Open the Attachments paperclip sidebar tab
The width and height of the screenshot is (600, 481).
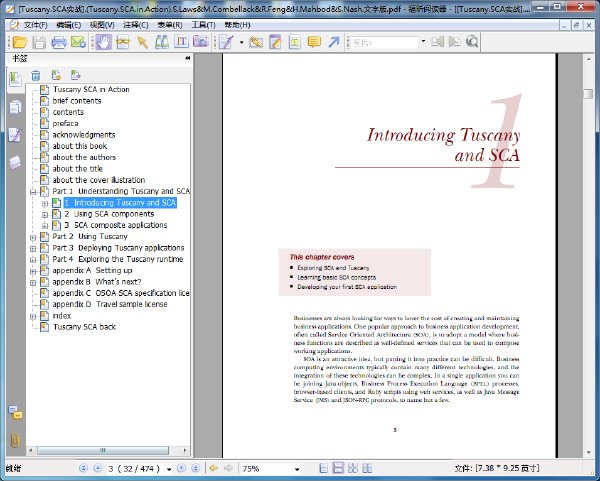coord(15,441)
